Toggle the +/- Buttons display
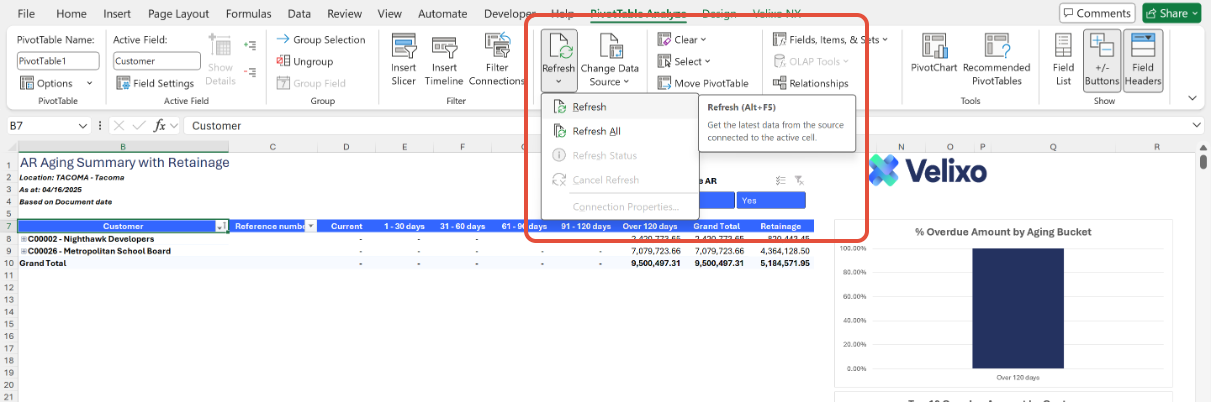 [x=1101, y=60]
